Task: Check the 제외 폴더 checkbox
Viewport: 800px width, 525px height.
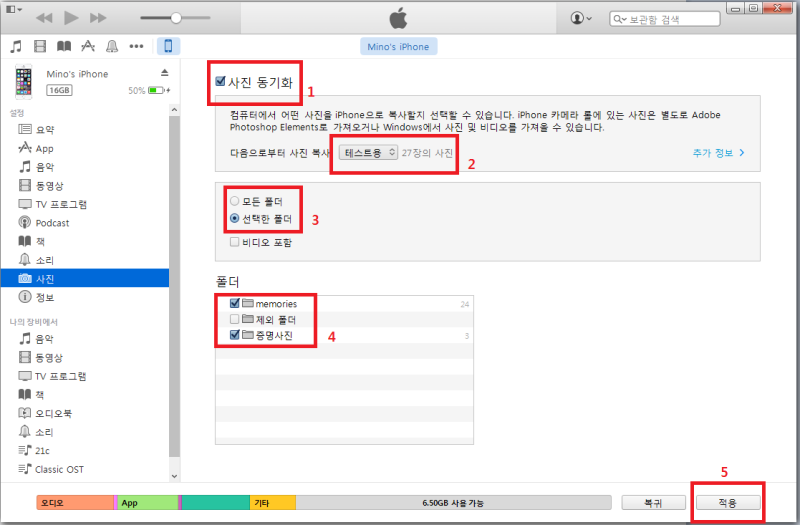Action: [234, 319]
